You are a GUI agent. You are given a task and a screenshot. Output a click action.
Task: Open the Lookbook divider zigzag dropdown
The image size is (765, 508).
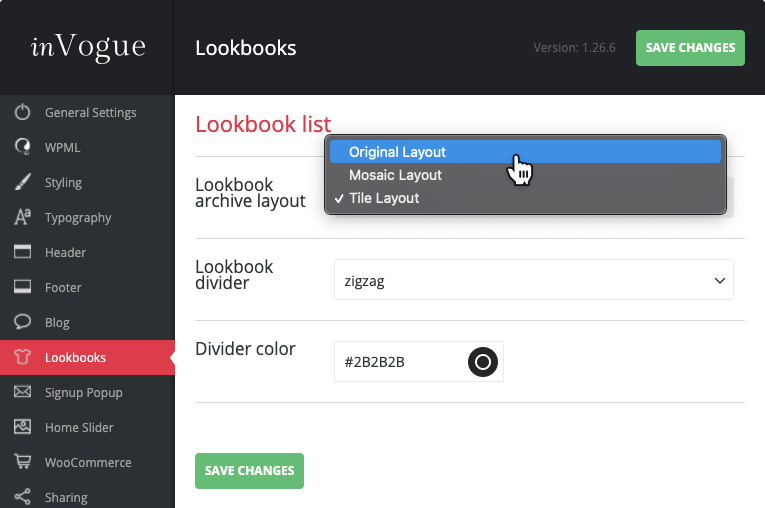pos(533,281)
